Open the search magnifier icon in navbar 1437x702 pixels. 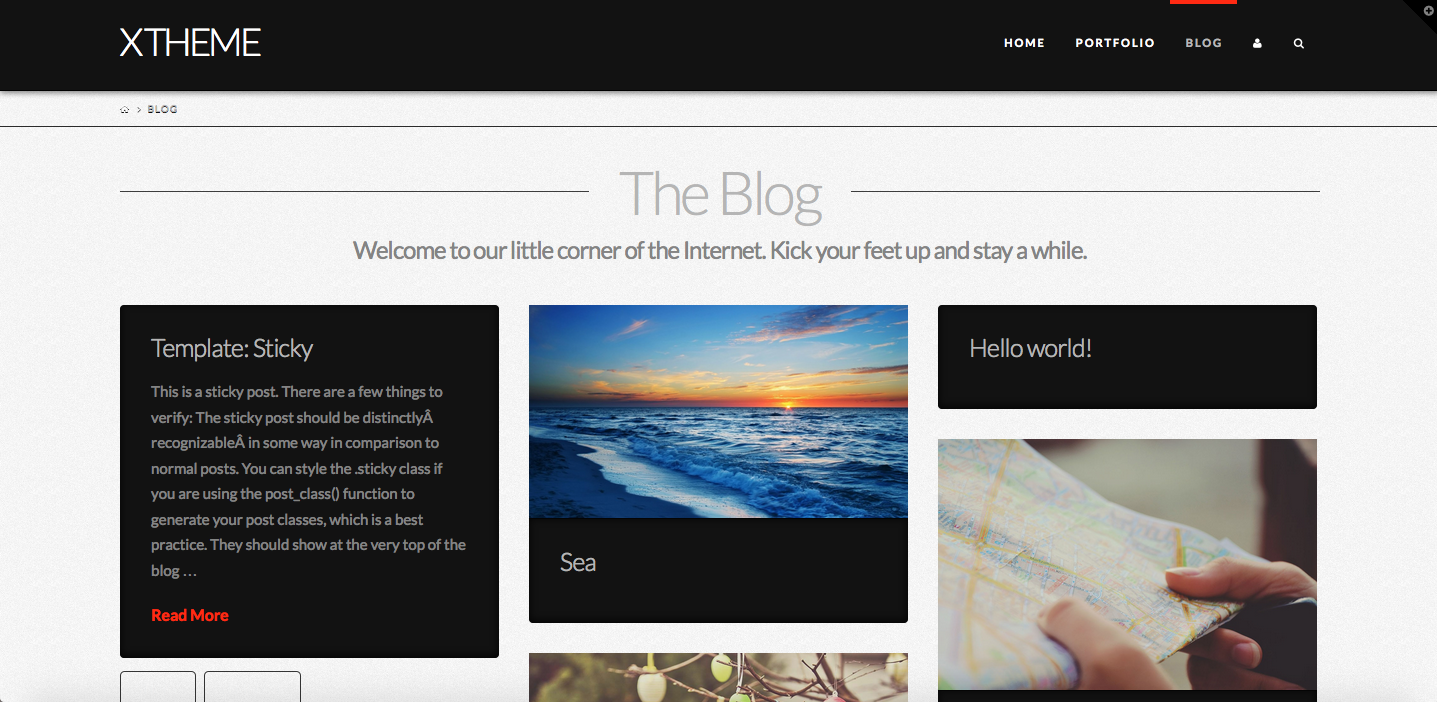pos(1298,44)
